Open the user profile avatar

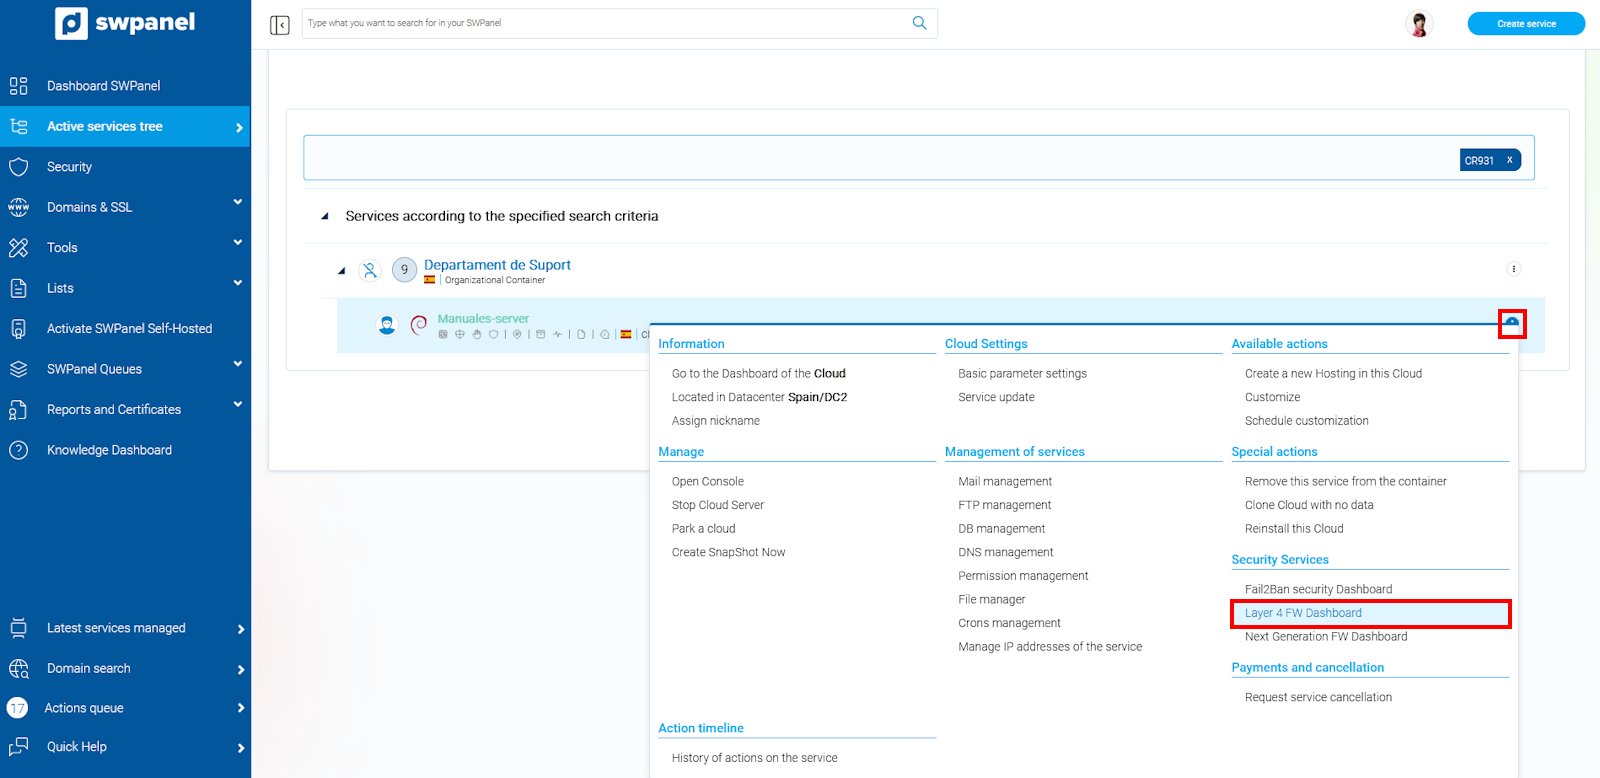[1418, 23]
